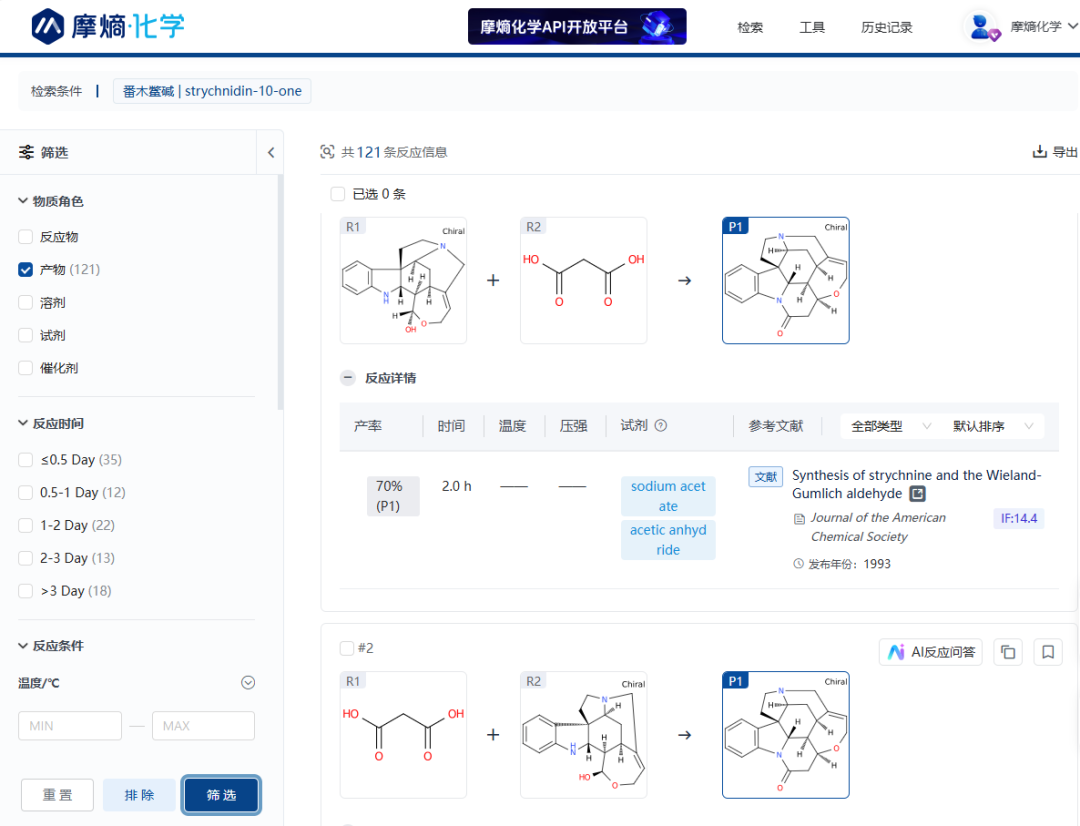
Task: Click the MolEntropy Chemistry logo
Action: pyautogui.click(x=108, y=26)
